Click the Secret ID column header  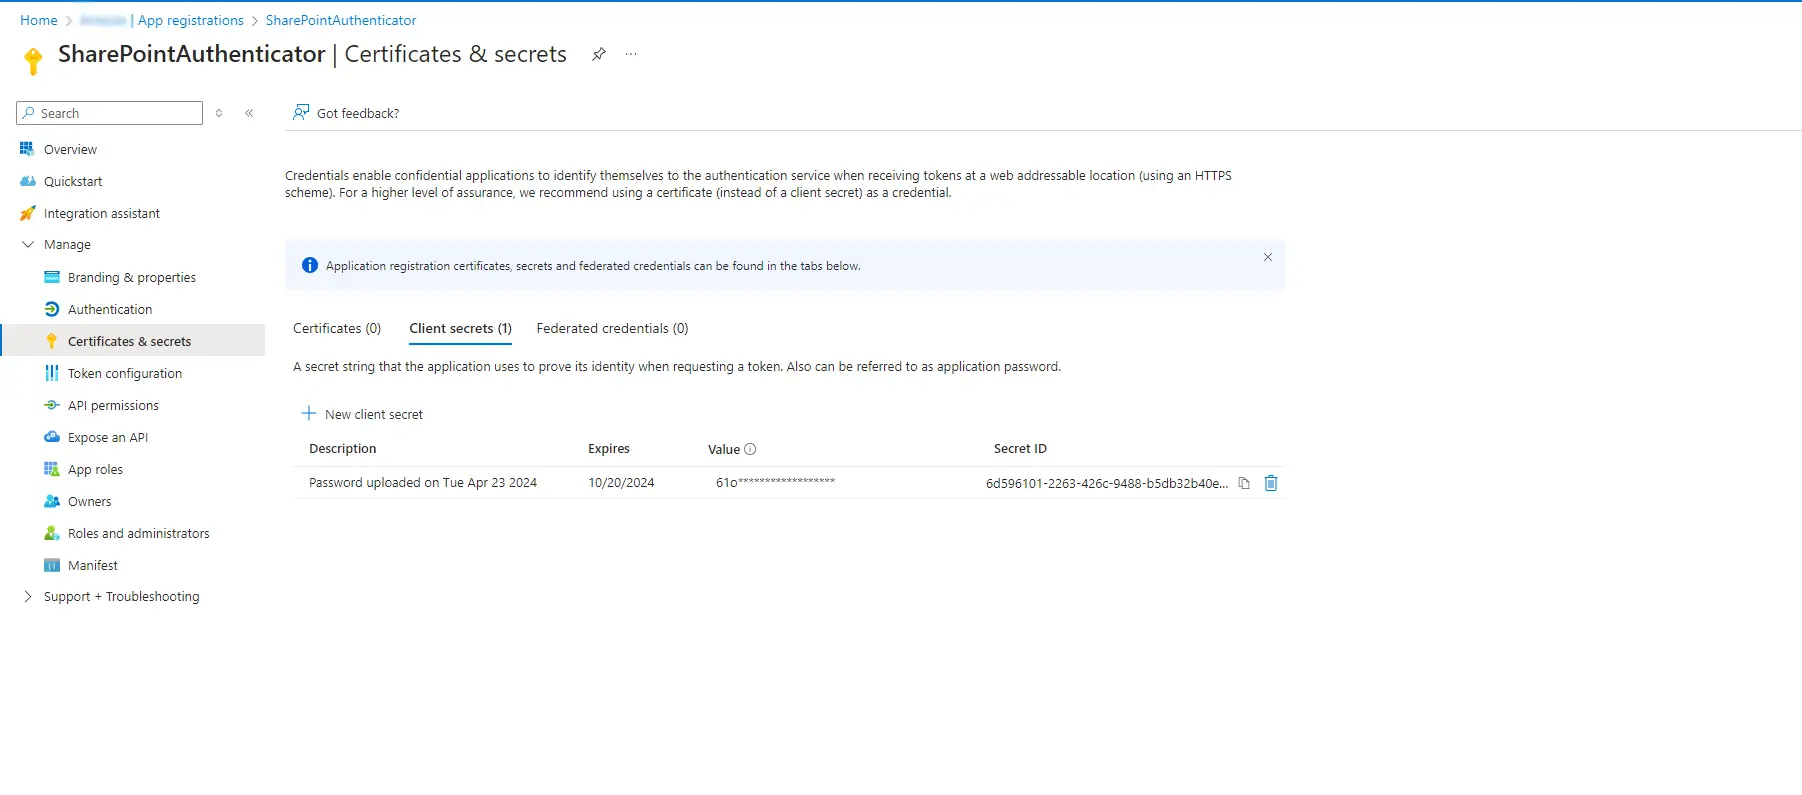1020,448
